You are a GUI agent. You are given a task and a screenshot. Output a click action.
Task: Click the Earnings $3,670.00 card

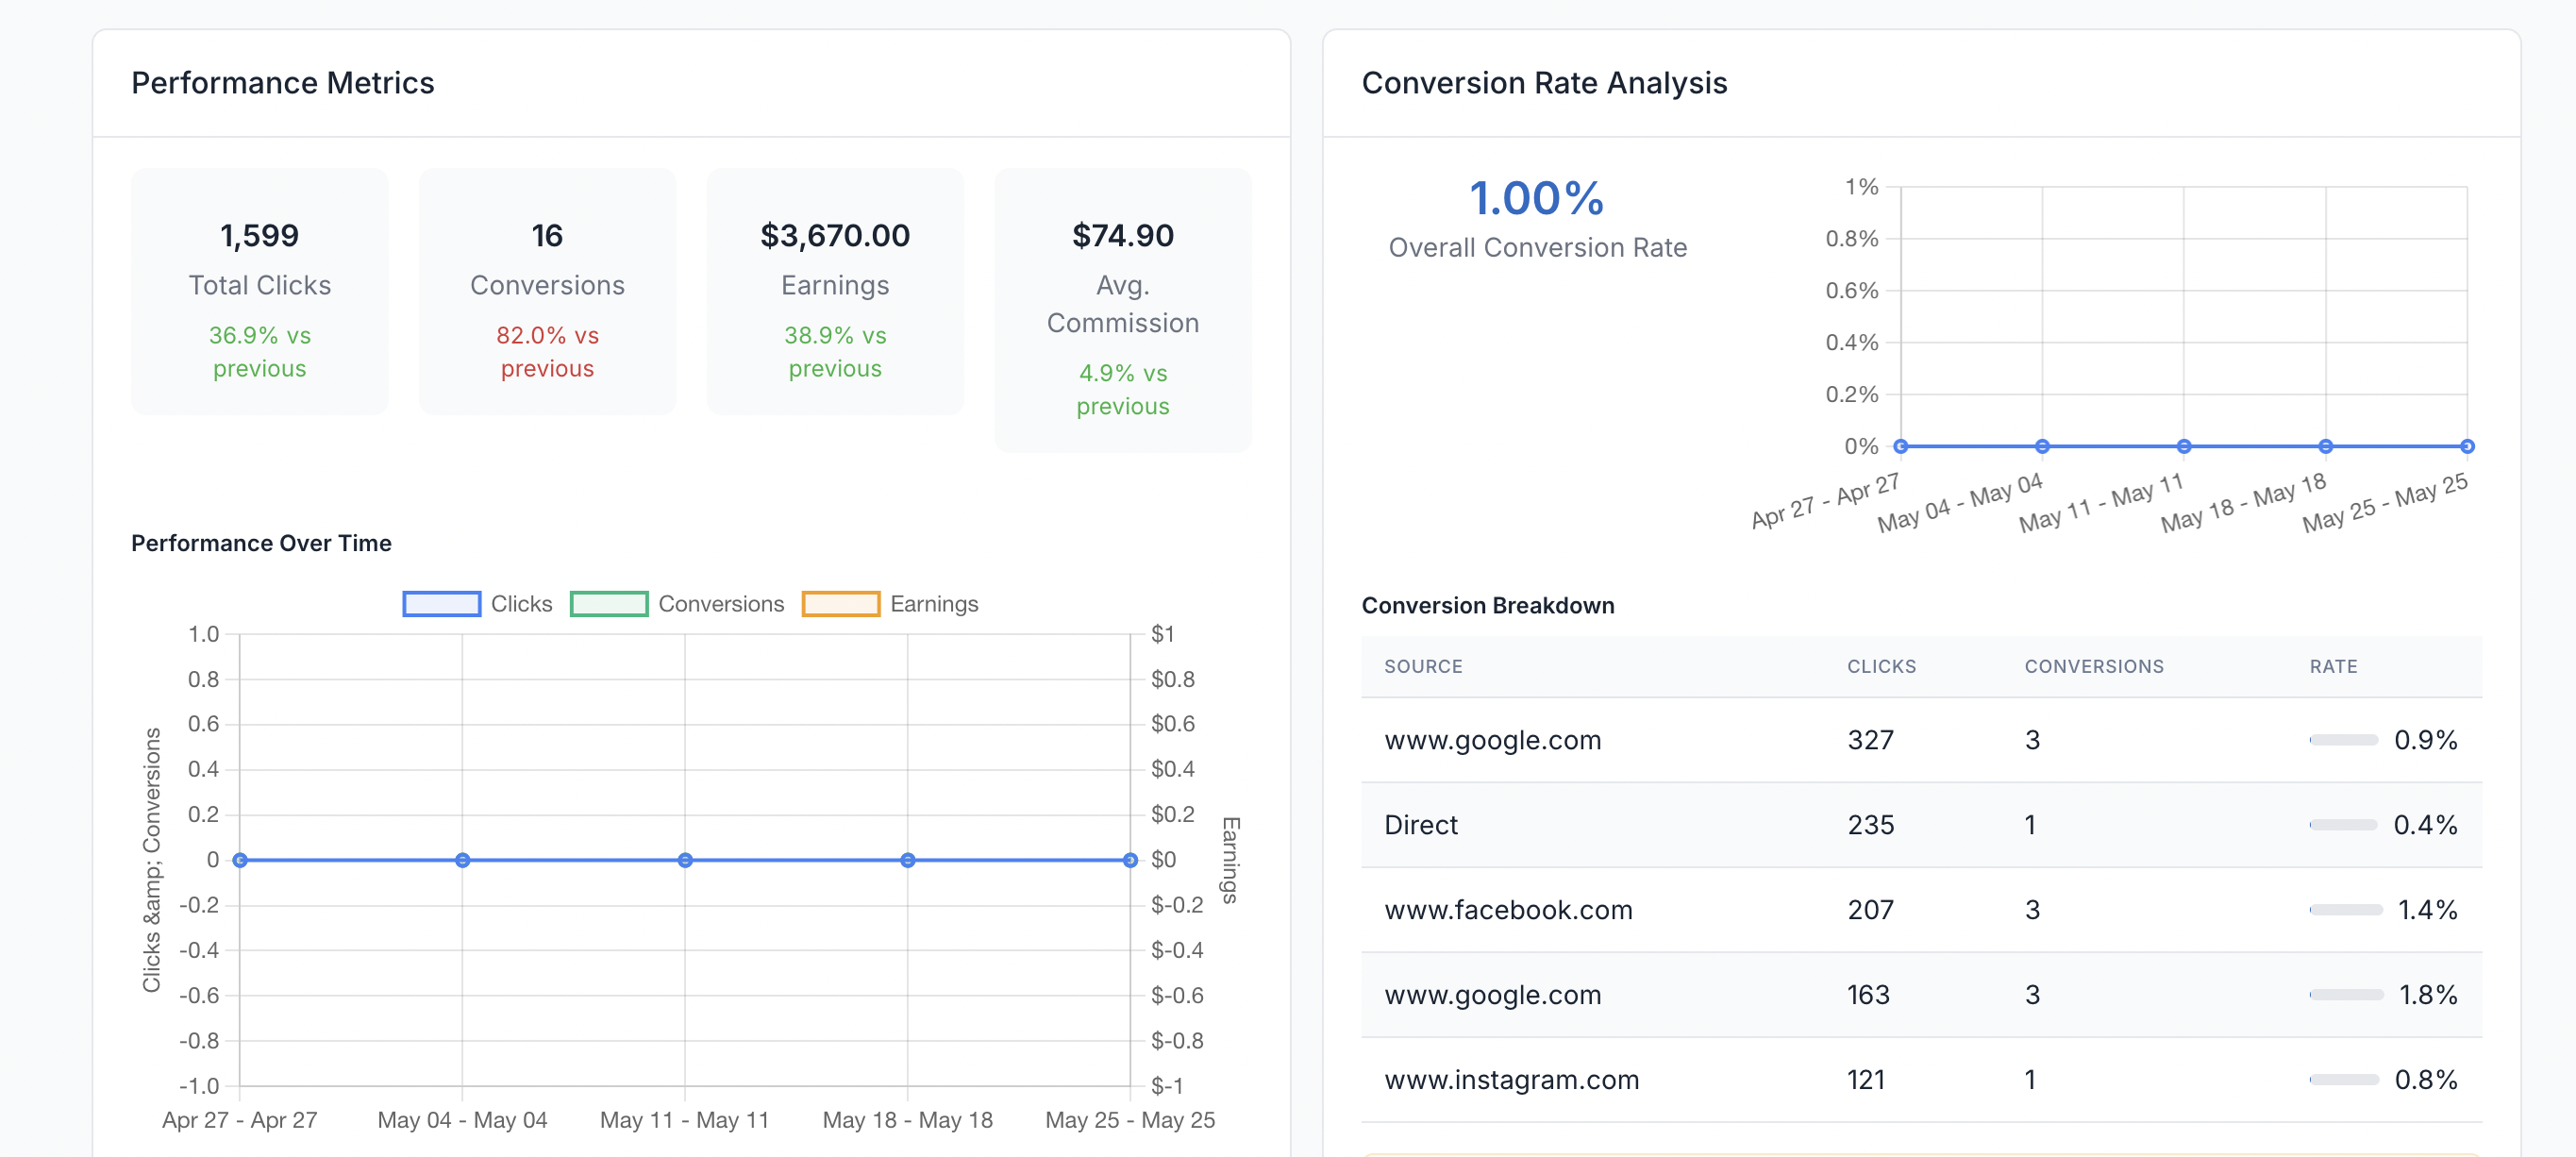pos(834,291)
